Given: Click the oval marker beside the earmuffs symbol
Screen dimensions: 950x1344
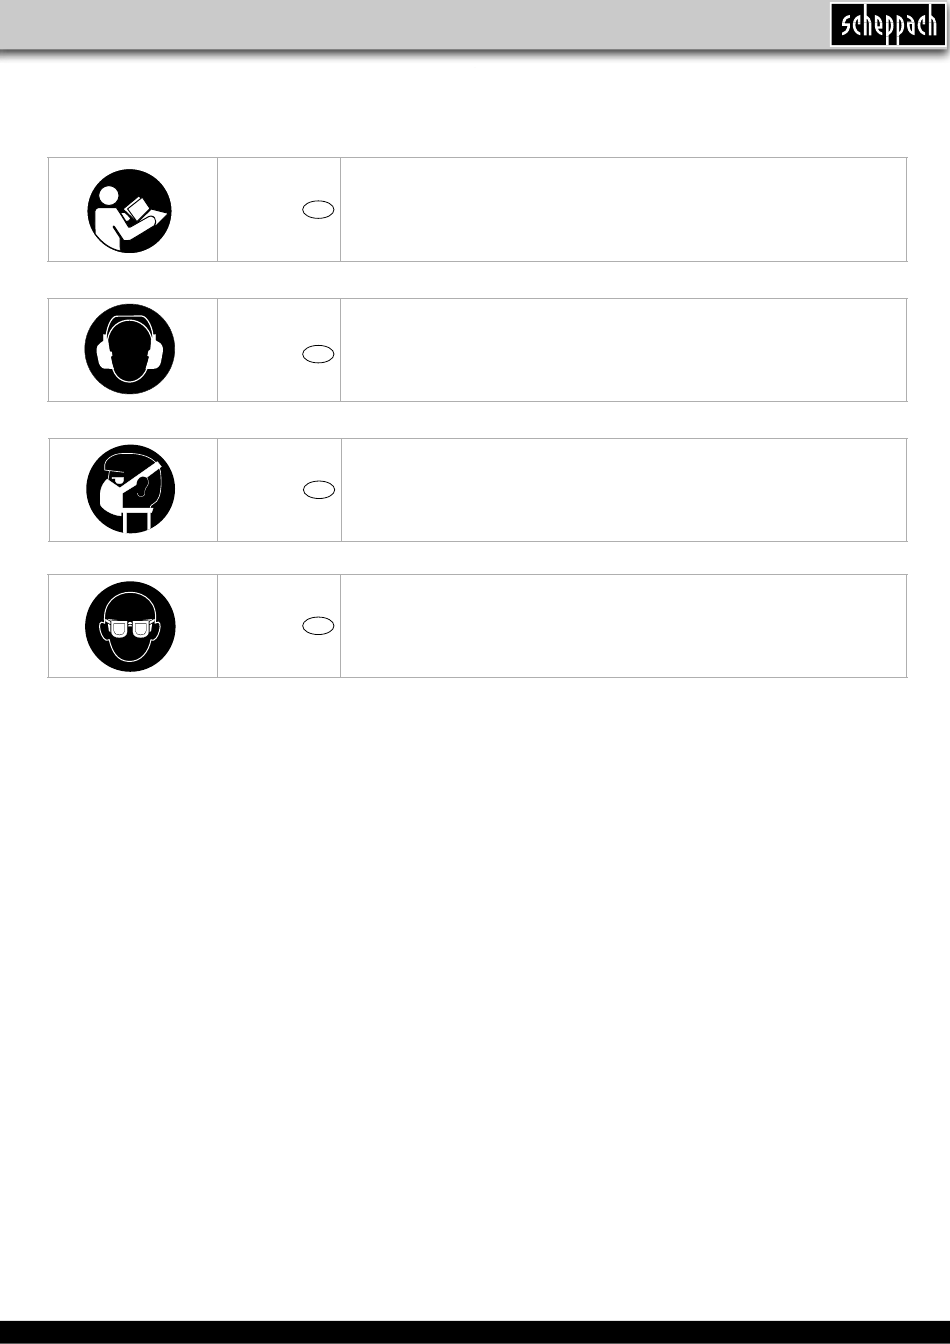Looking at the screenshot, I should pos(320,353).
